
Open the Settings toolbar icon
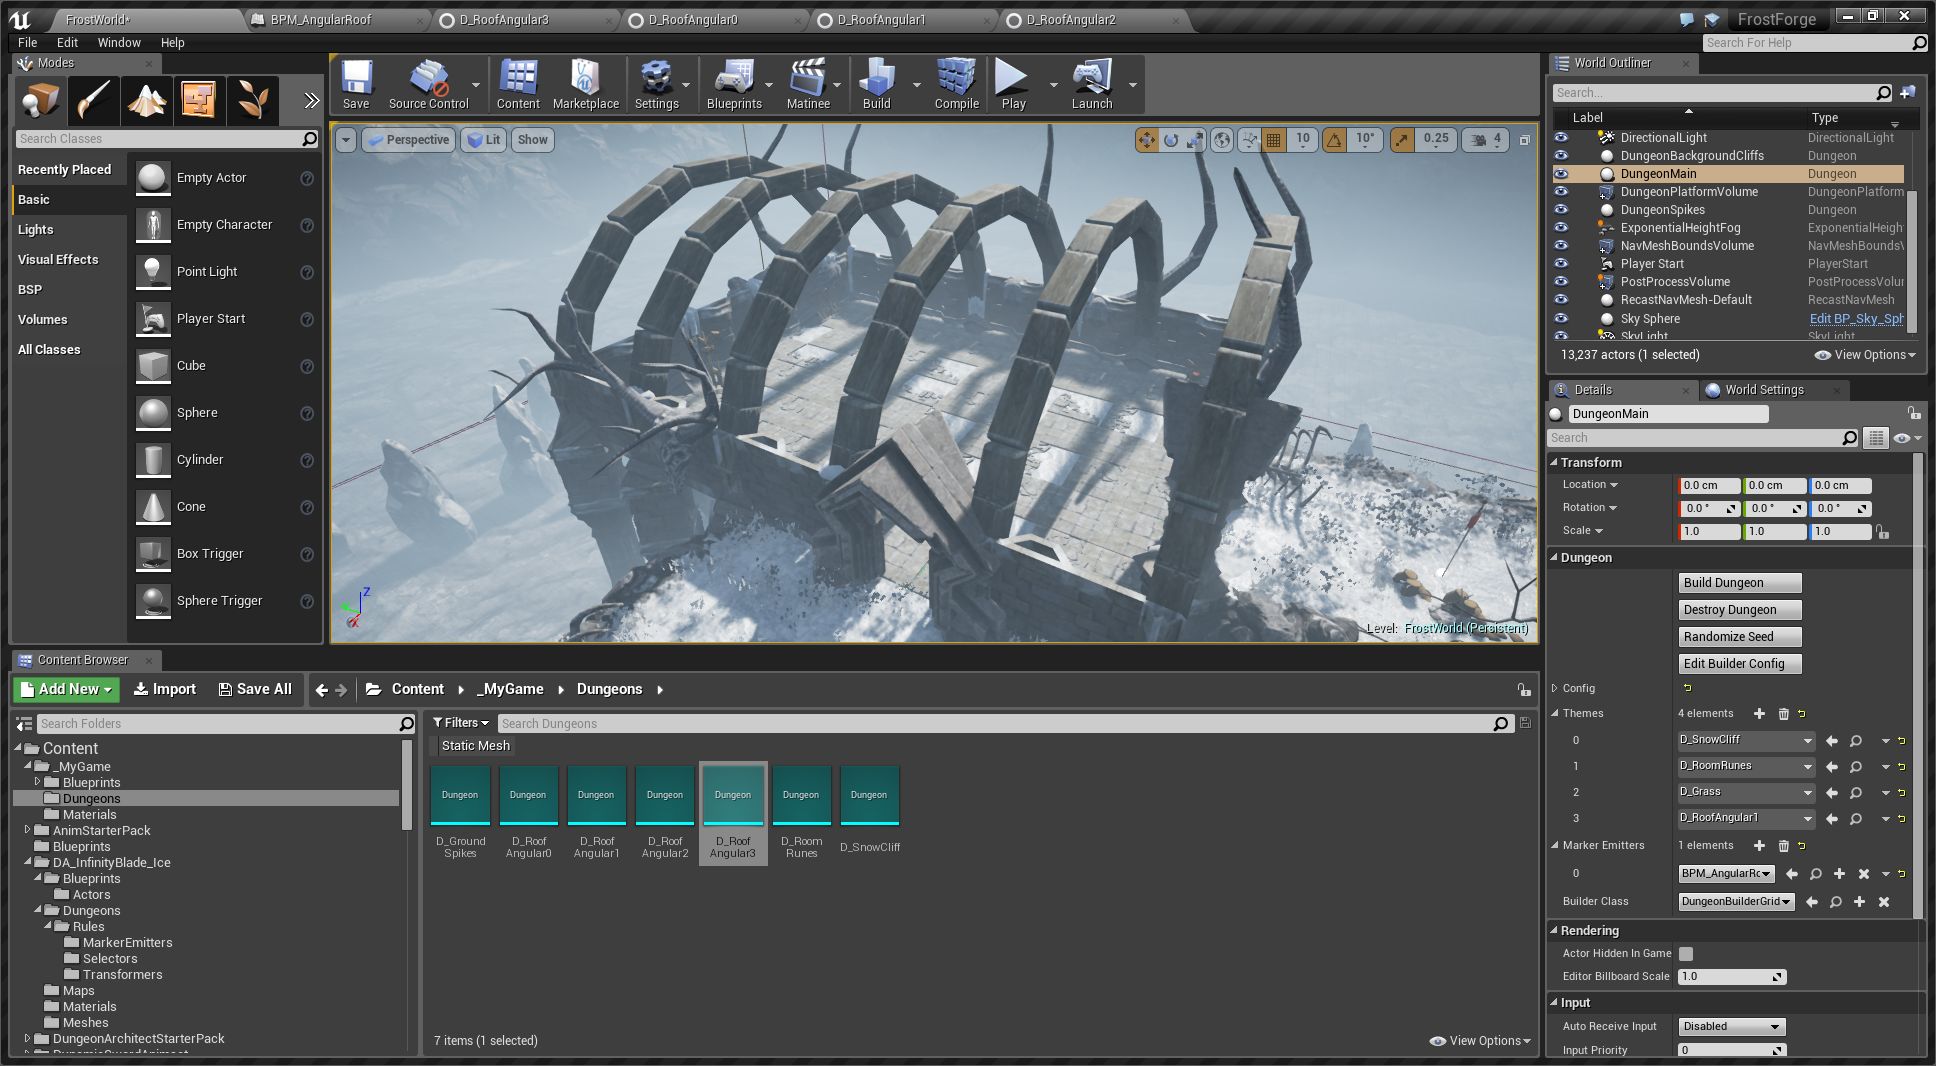coord(656,84)
